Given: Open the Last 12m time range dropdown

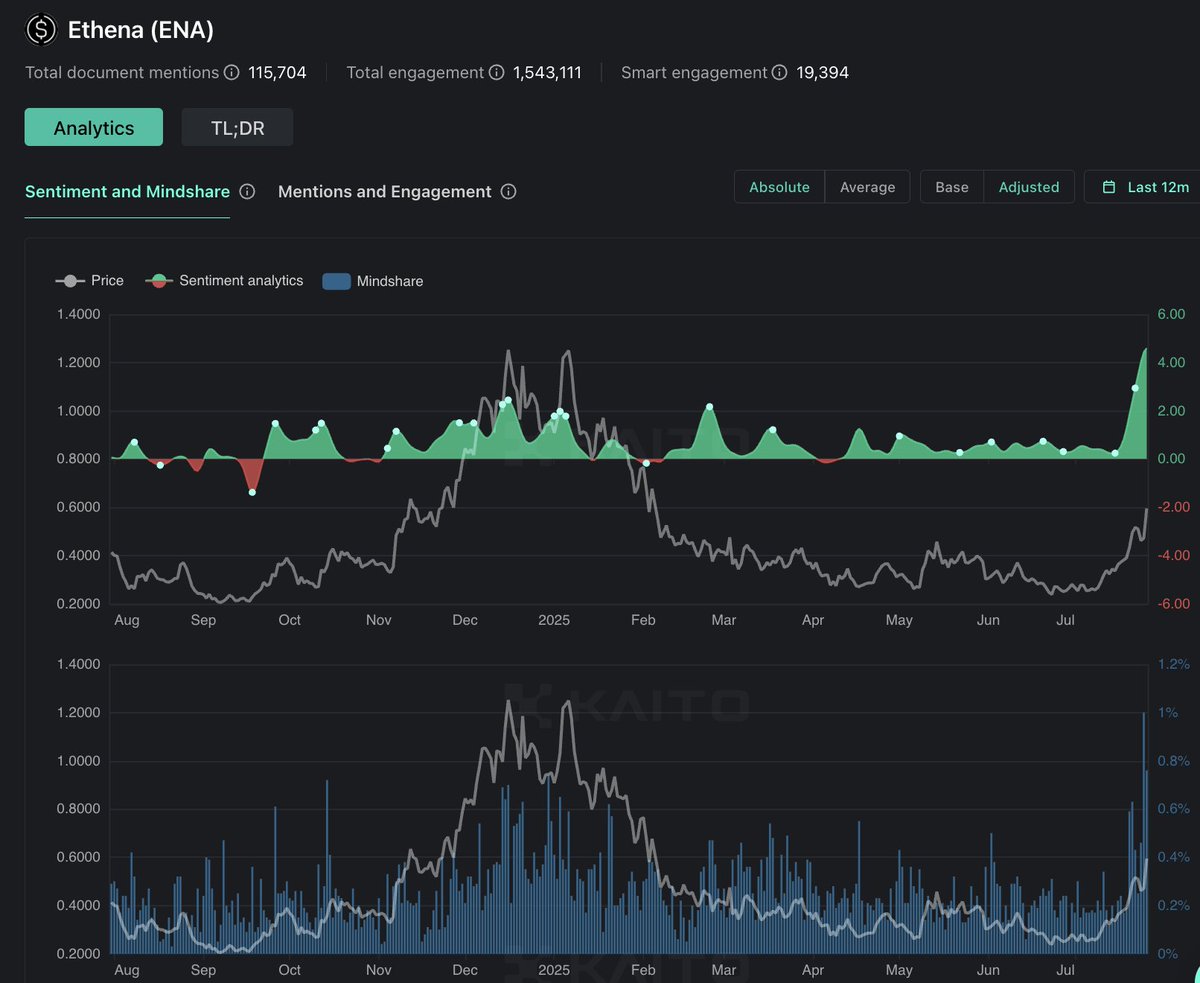Looking at the screenshot, I should click(x=1150, y=187).
